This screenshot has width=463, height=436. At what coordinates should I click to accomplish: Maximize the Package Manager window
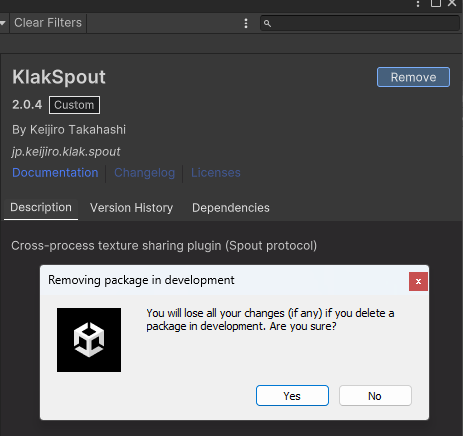pos(436,3)
